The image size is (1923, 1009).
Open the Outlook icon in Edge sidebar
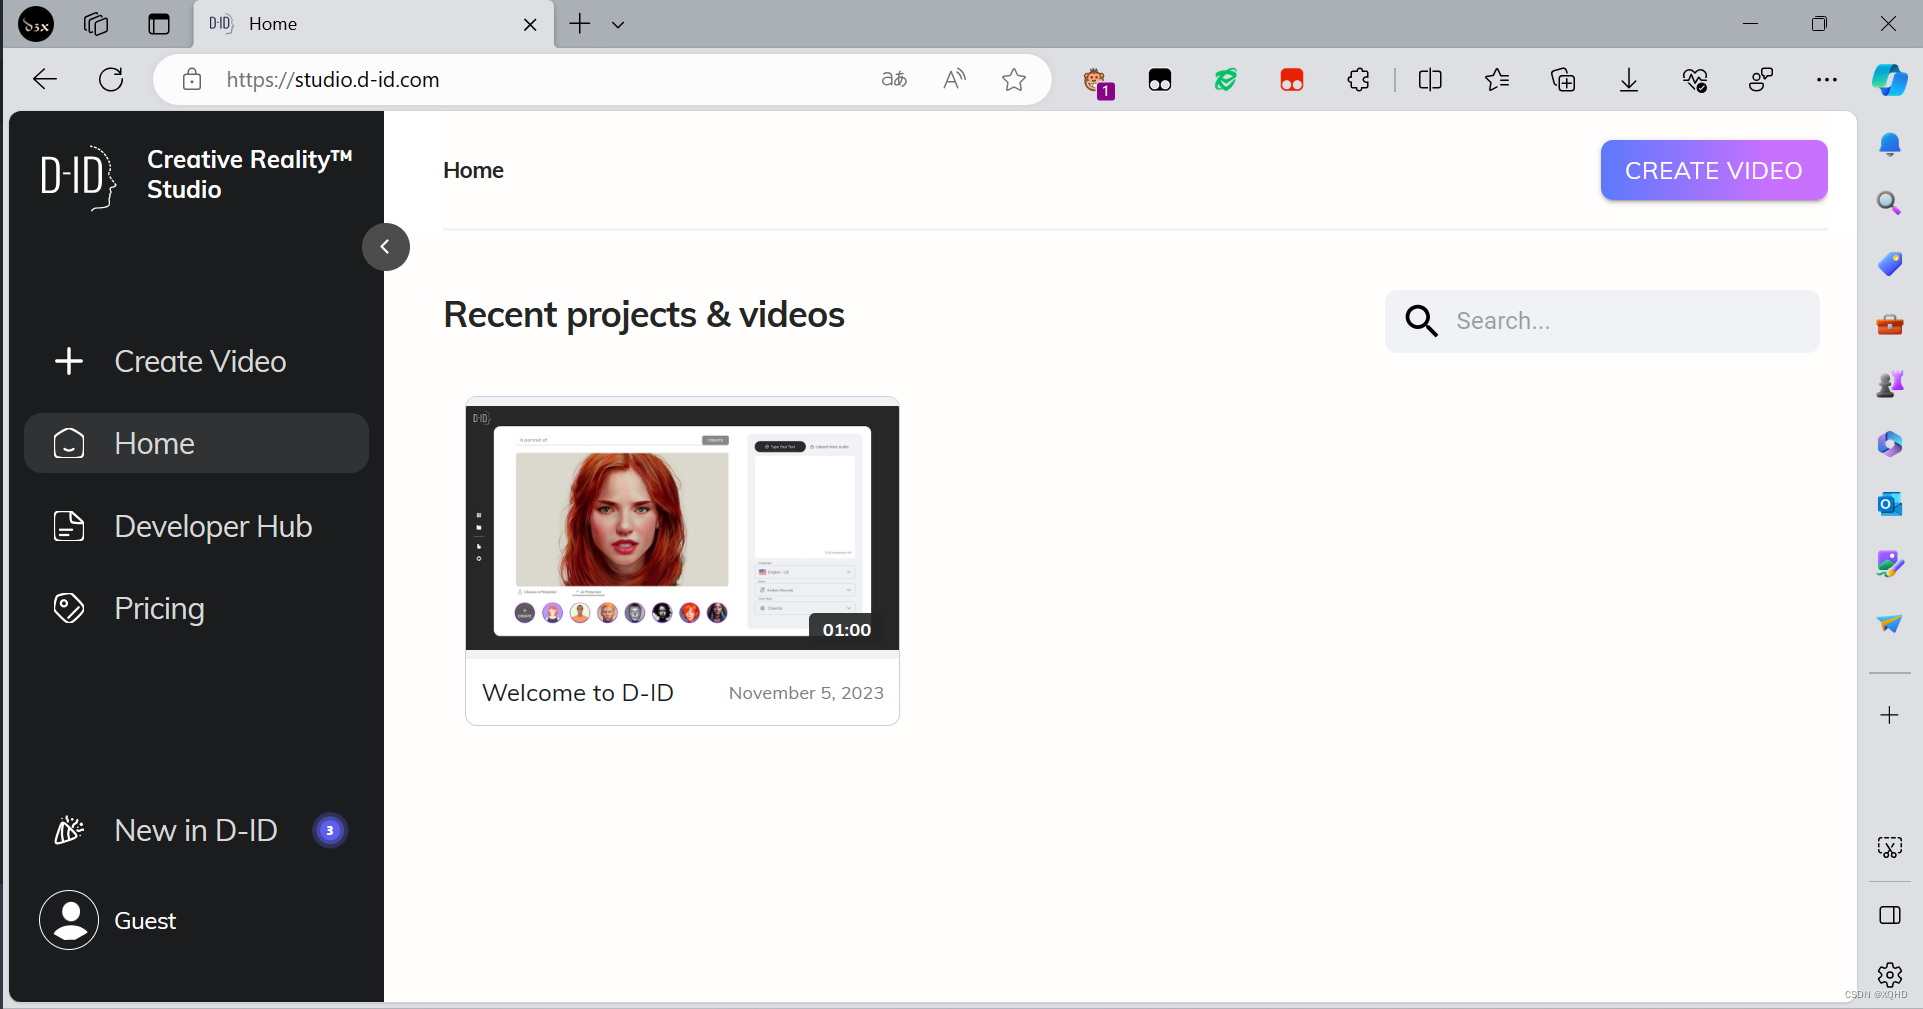(1889, 504)
